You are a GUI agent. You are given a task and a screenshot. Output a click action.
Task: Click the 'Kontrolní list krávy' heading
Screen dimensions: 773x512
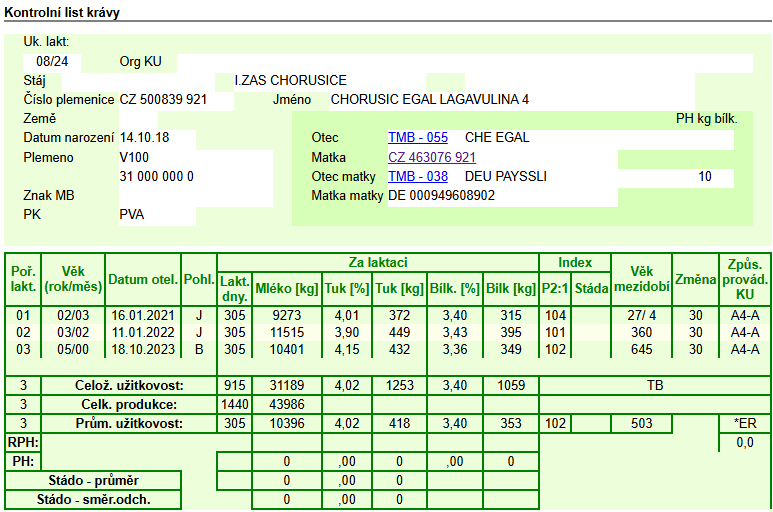tap(62, 12)
